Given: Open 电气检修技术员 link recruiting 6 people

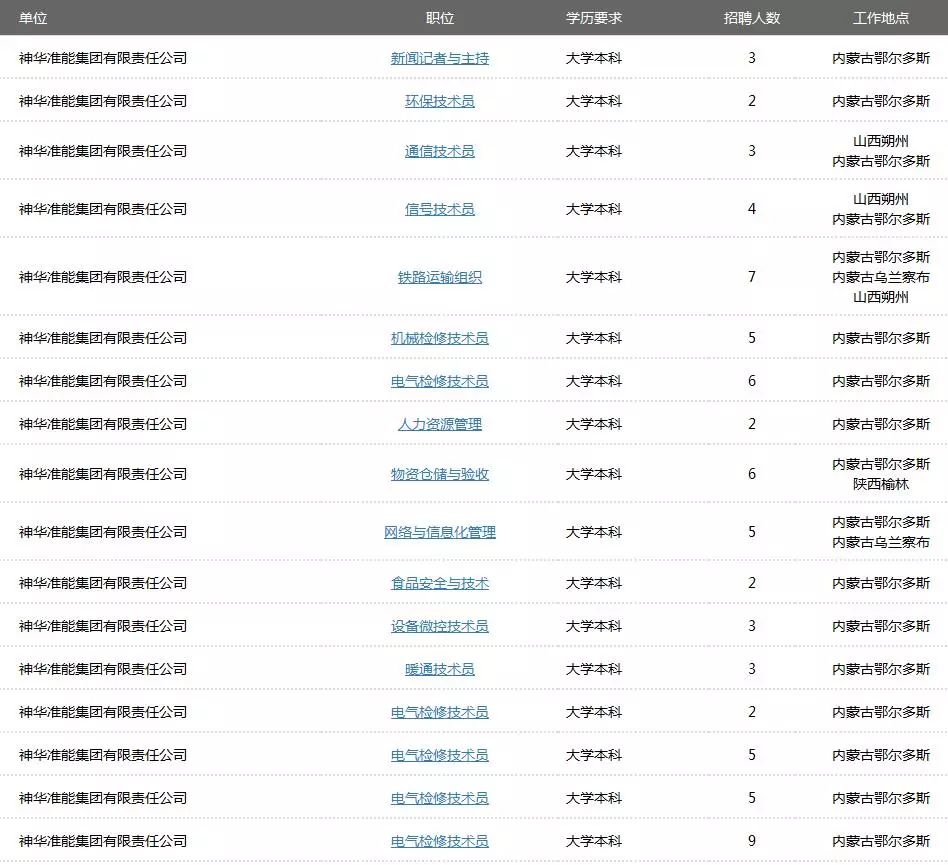Looking at the screenshot, I should (440, 381).
